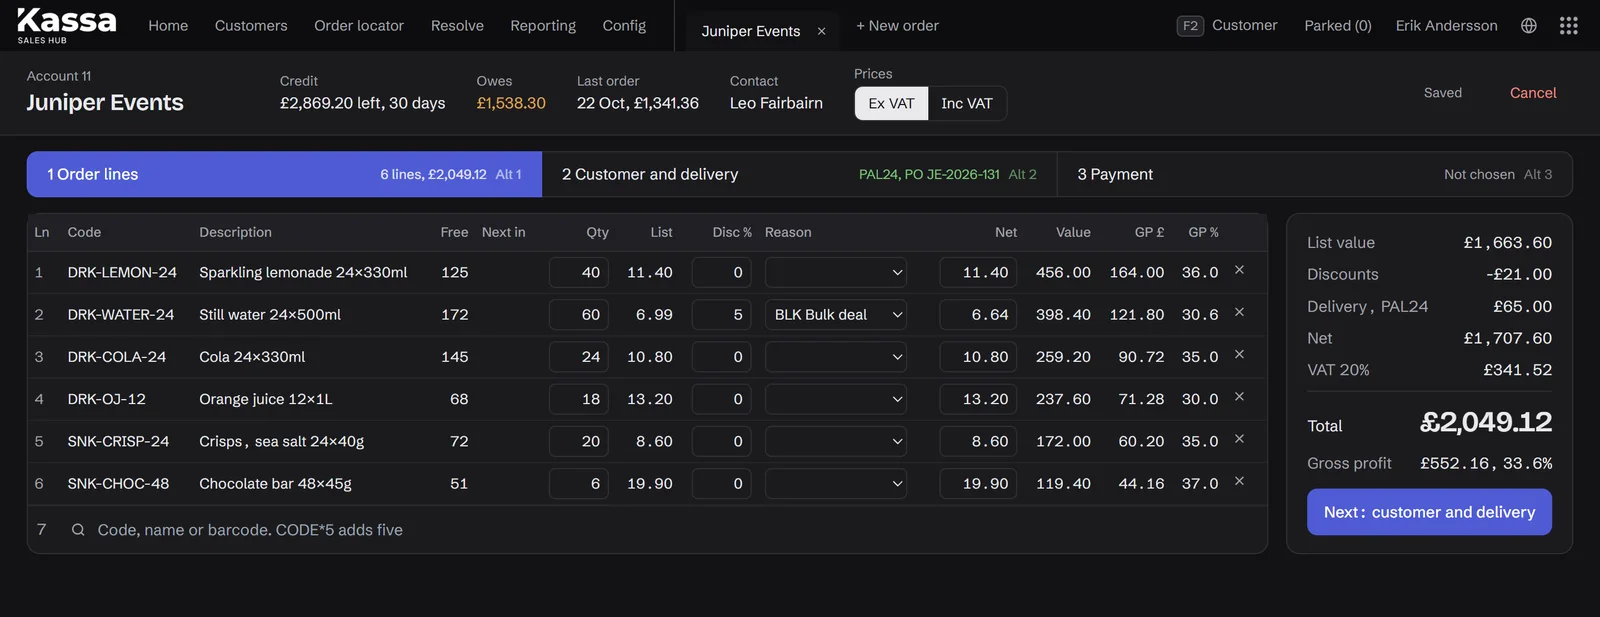Click the F2 keyboard shortcut badge

(1189, 26)
